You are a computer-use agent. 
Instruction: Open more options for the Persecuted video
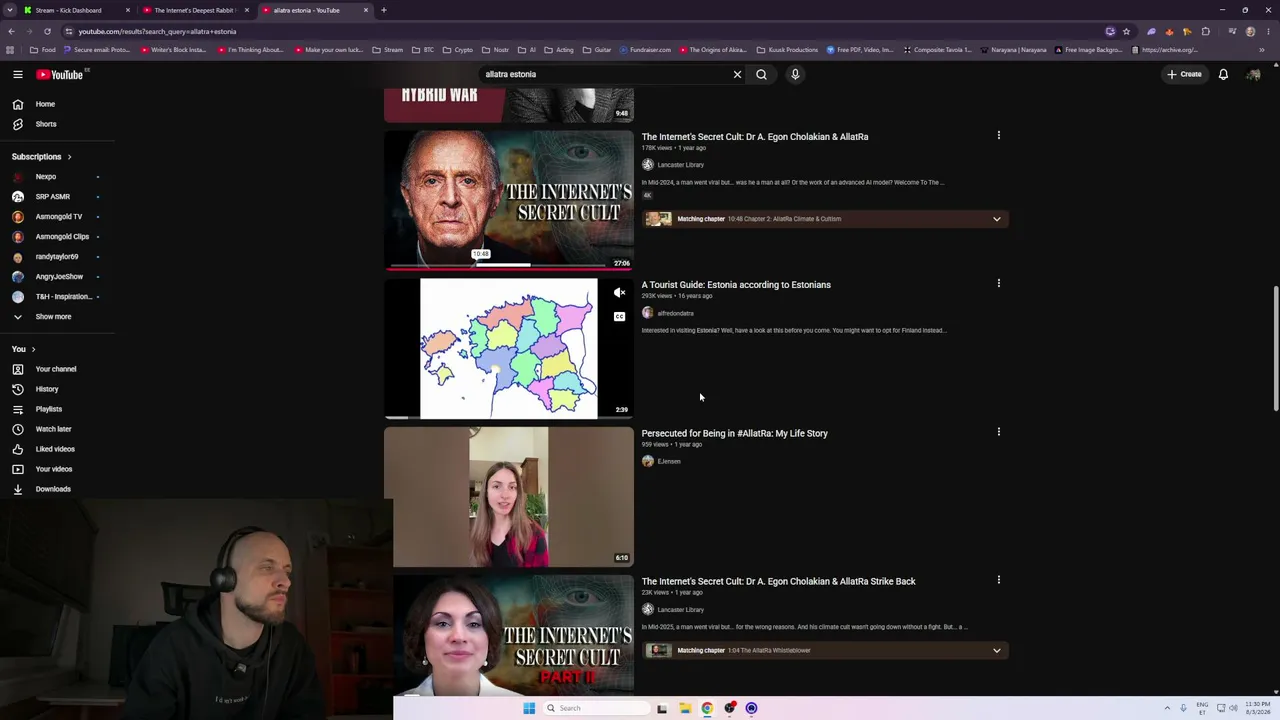(x=998, y=432)
